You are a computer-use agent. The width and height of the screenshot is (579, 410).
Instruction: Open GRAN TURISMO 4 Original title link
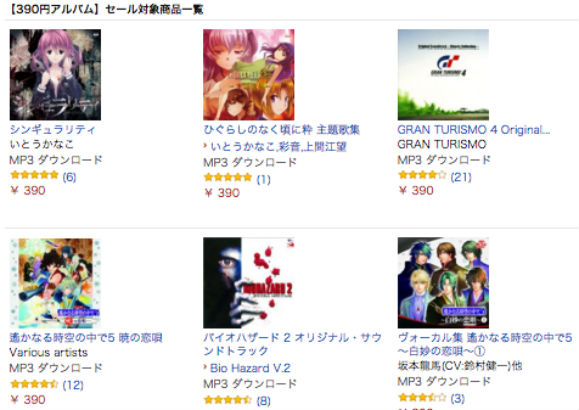tap(474, 130)
